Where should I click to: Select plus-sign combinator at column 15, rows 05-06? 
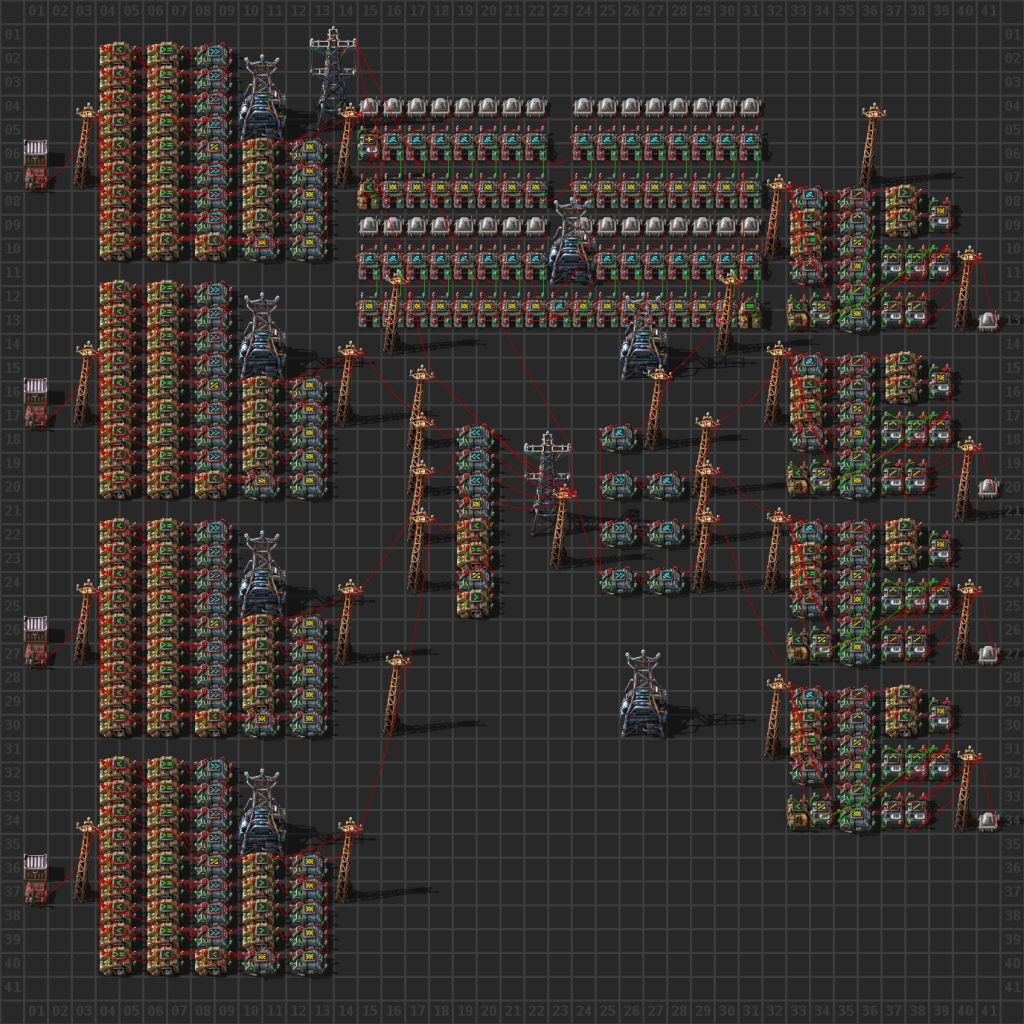[x=370, y=142]
